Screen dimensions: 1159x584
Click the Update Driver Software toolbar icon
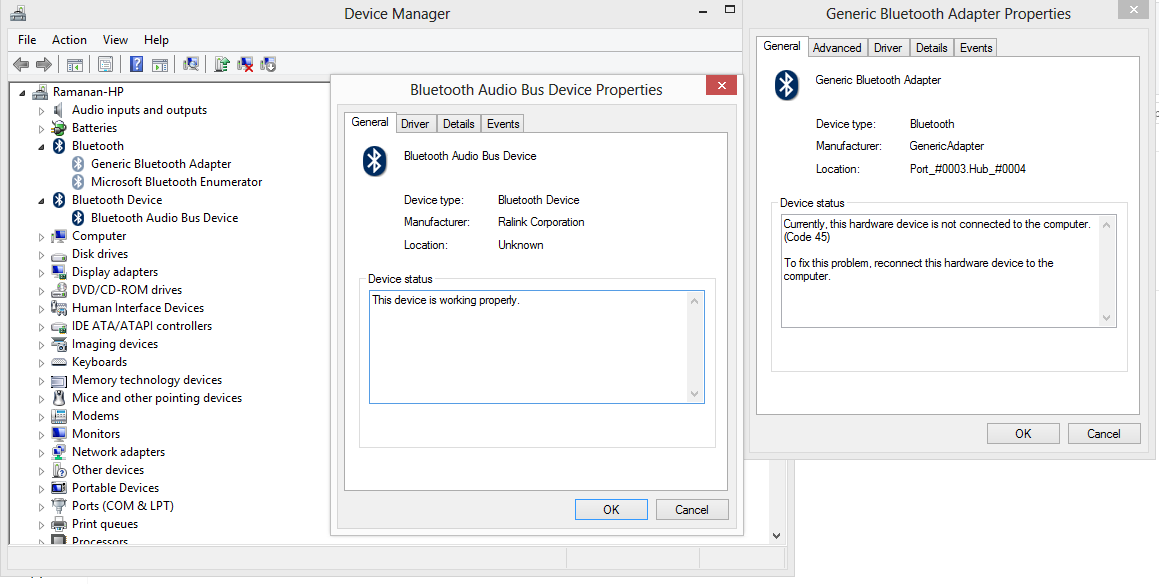(x=222, y=64)
